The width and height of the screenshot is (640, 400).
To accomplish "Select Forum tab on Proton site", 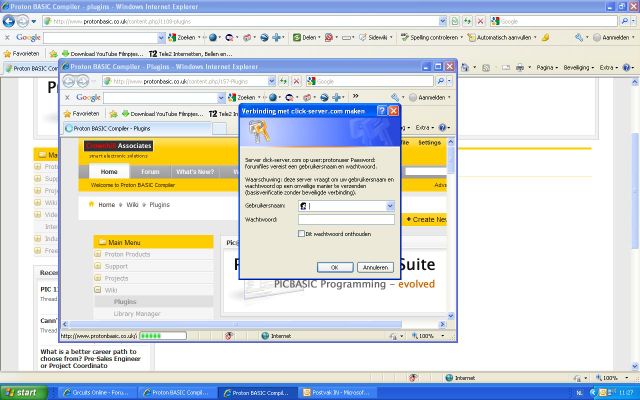I will (x=150, y=171).
